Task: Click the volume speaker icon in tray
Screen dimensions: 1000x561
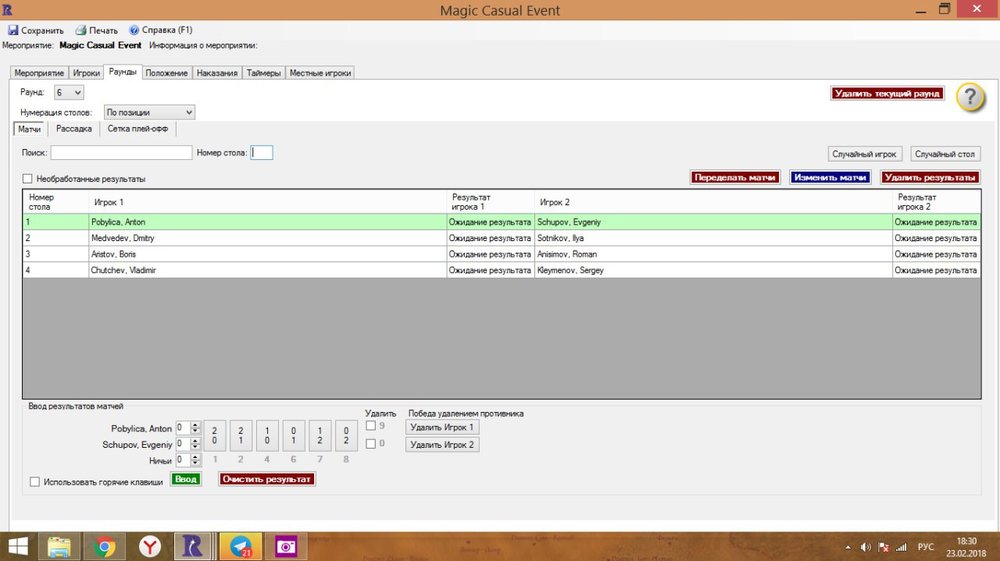Action: [864, 547]
